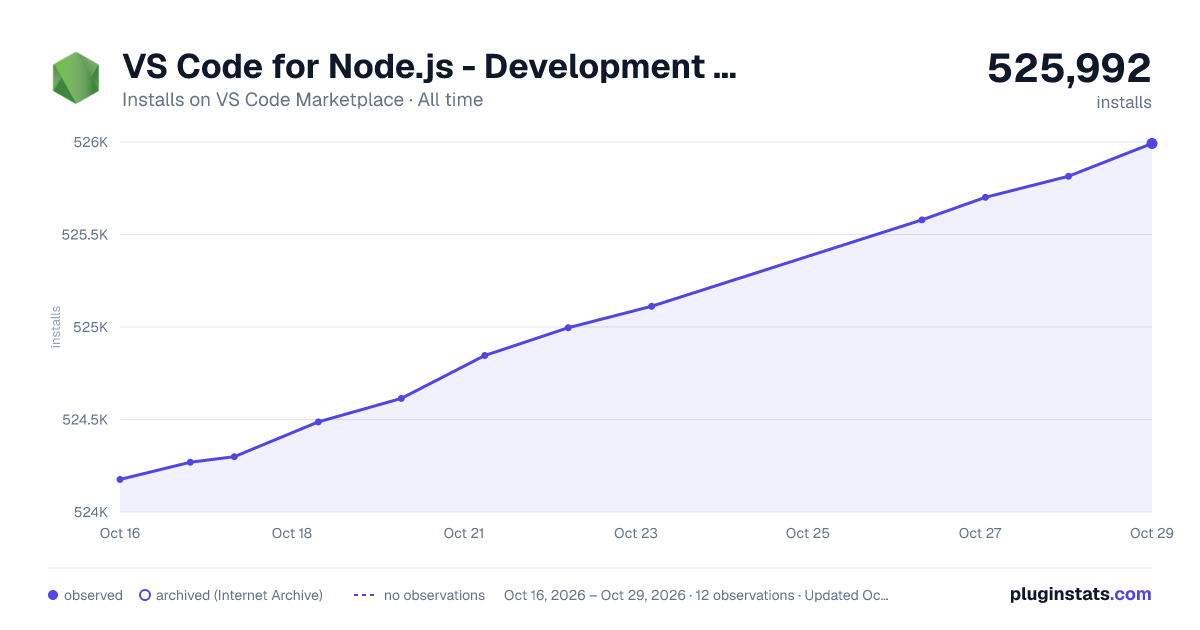Click the 'Oct 29' x-axis label

pyautogui.click(x=1150, y=533)
